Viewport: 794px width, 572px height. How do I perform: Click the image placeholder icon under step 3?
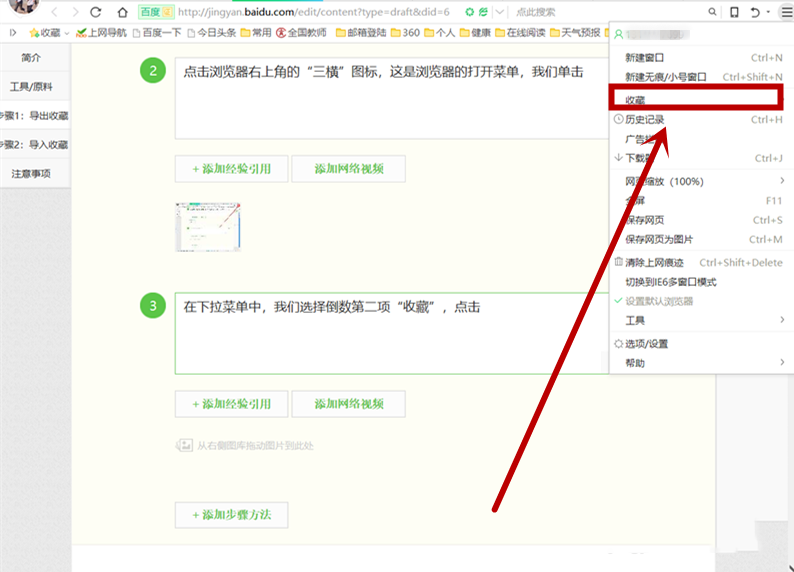tap(184, 445)
